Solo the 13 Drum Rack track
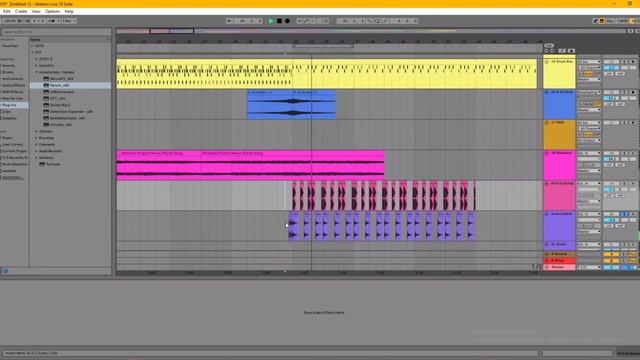The image size is (640, 360). point(624,62)
